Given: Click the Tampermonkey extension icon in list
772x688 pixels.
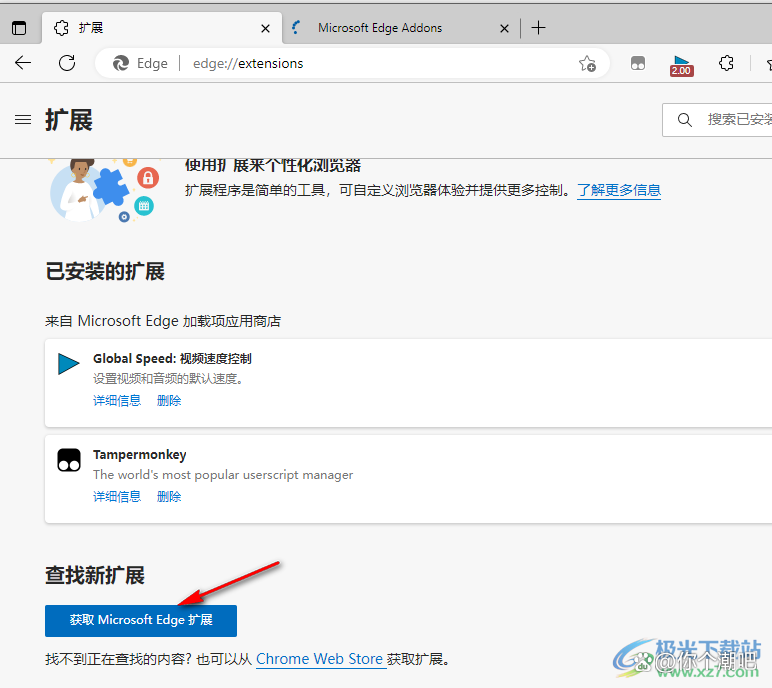Looking at the screenshot, I should tap(69, 460).
